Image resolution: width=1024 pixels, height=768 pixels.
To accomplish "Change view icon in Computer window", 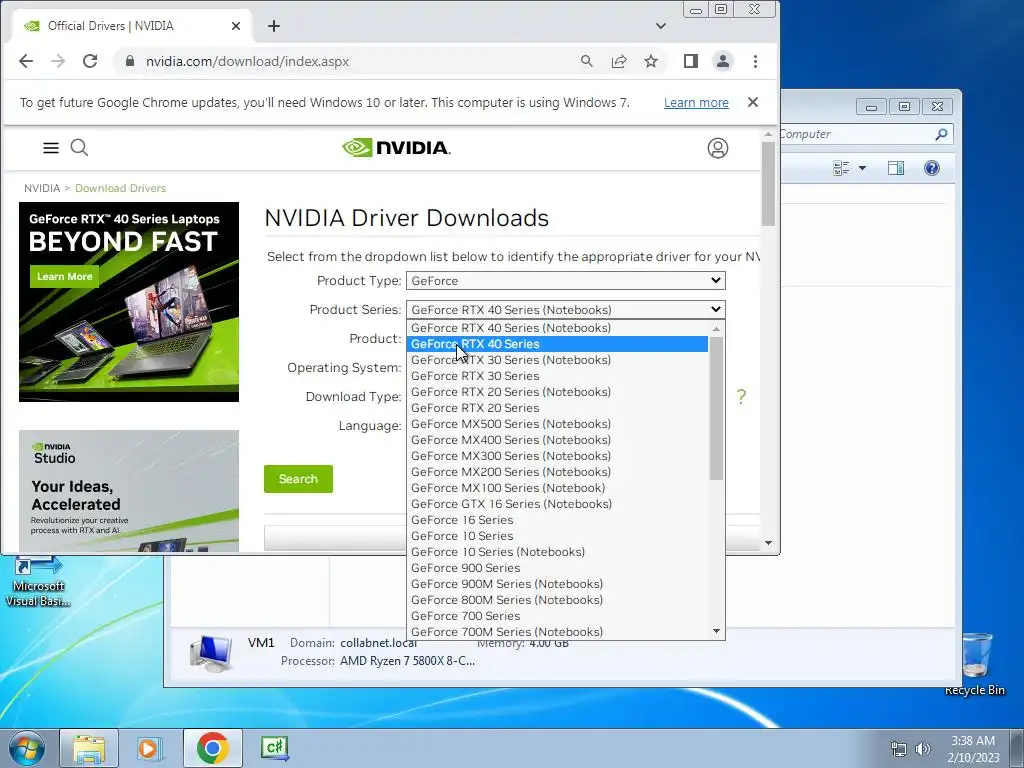I will (842, 168).
